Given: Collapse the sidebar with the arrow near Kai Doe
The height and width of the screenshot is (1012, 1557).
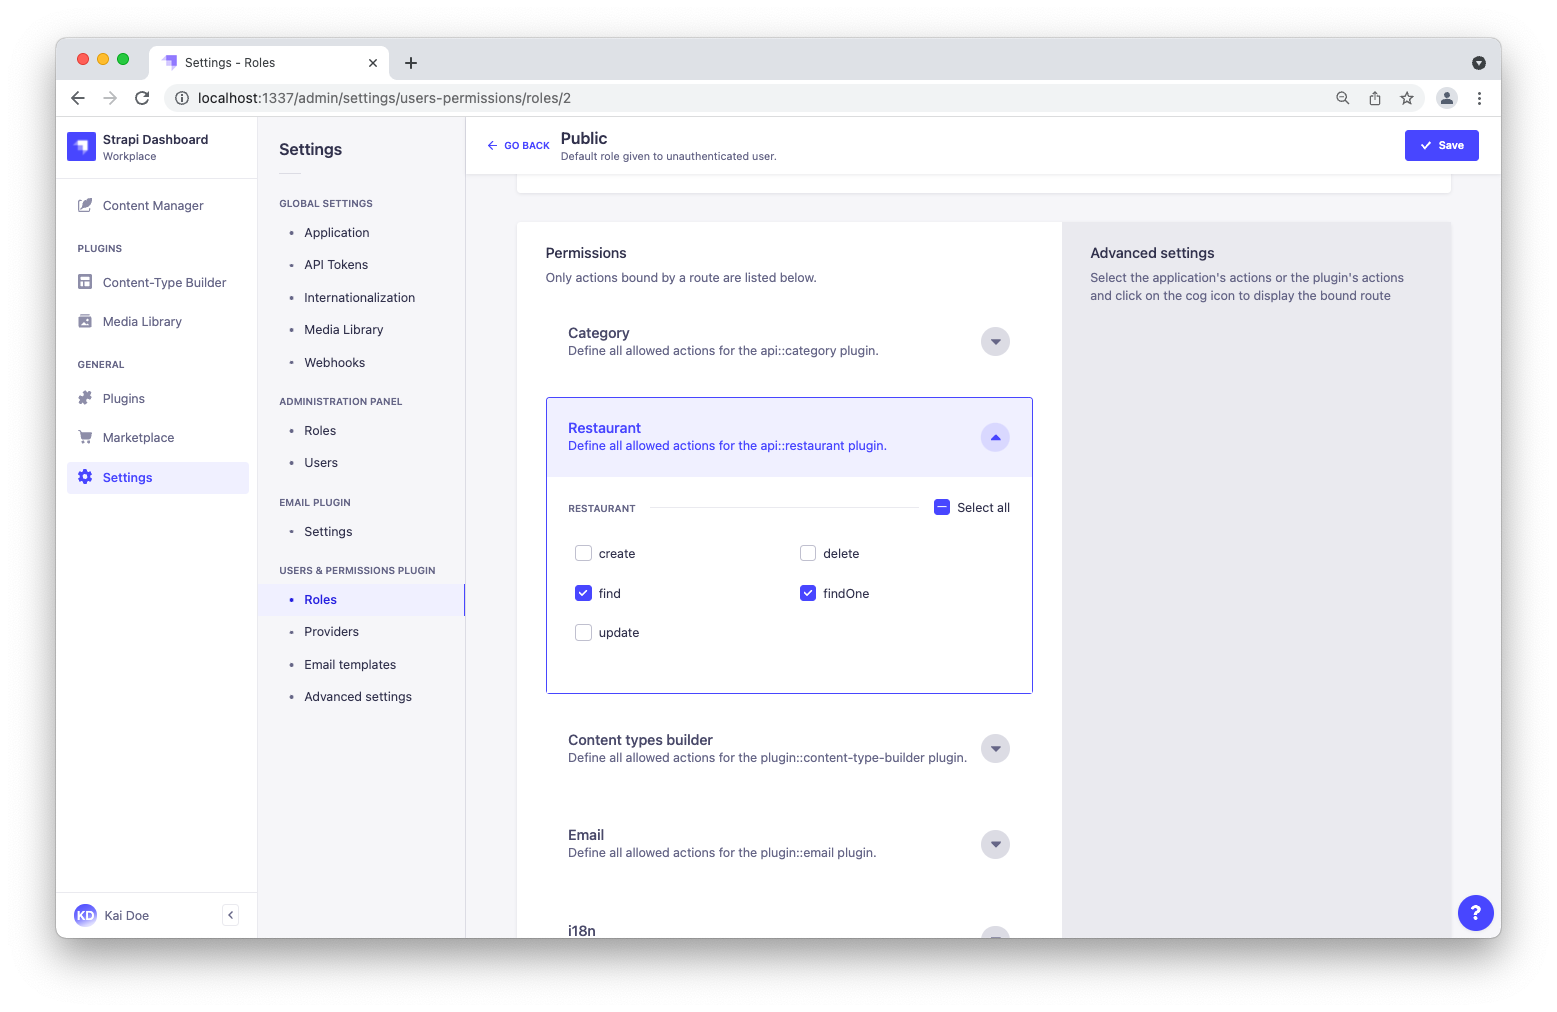Looking at the screenshot, I should pyautogui.click(x=230, y=914).
